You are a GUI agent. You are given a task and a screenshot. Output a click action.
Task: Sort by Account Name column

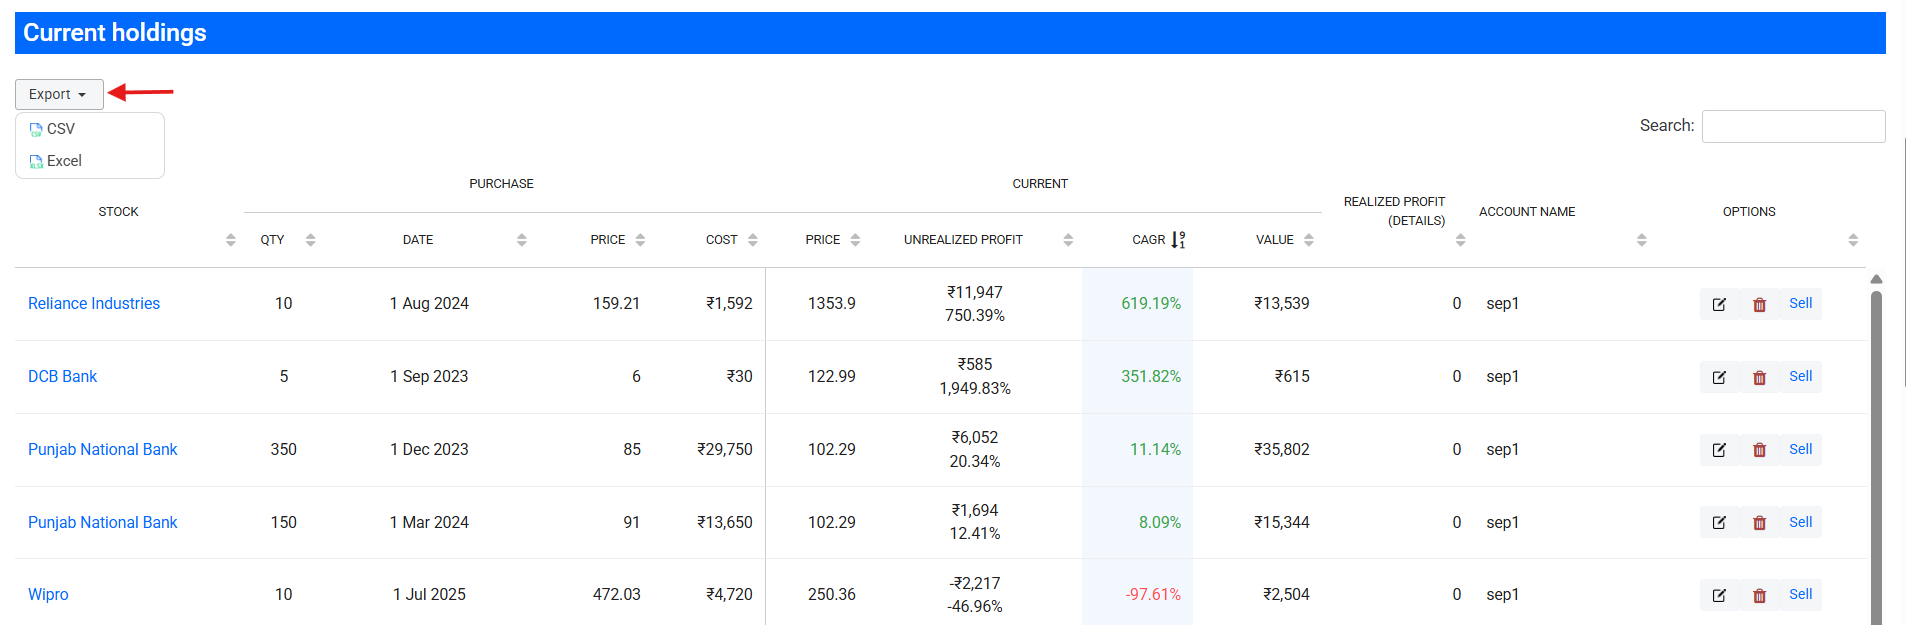coord(1641,240)
